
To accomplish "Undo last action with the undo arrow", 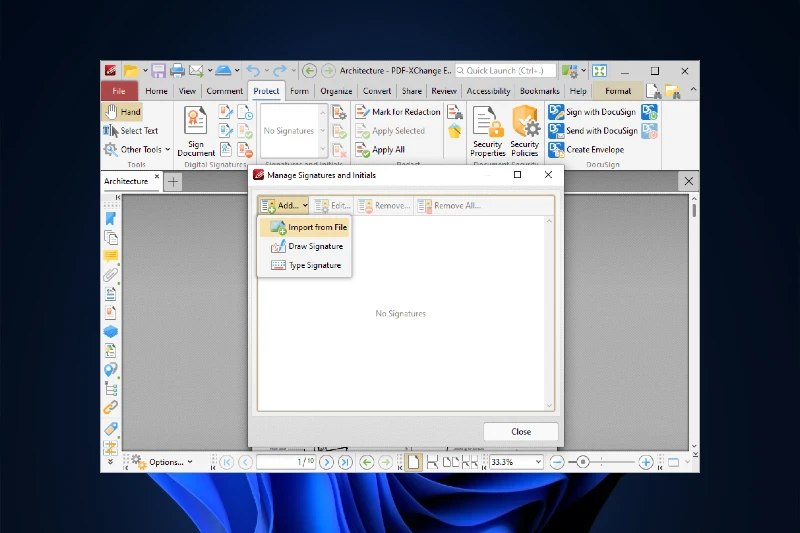I will pos(253,70).
